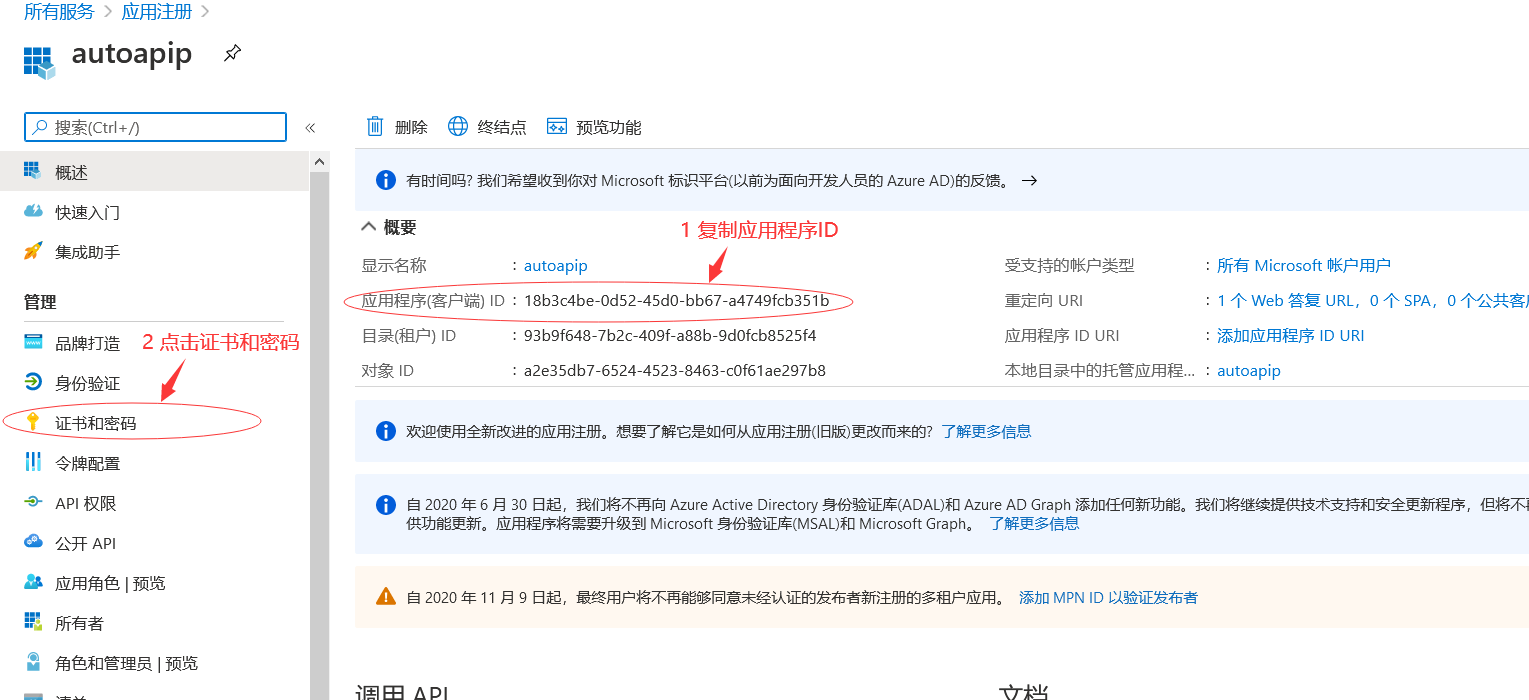Click the object ID value

[x=675, y=370]
